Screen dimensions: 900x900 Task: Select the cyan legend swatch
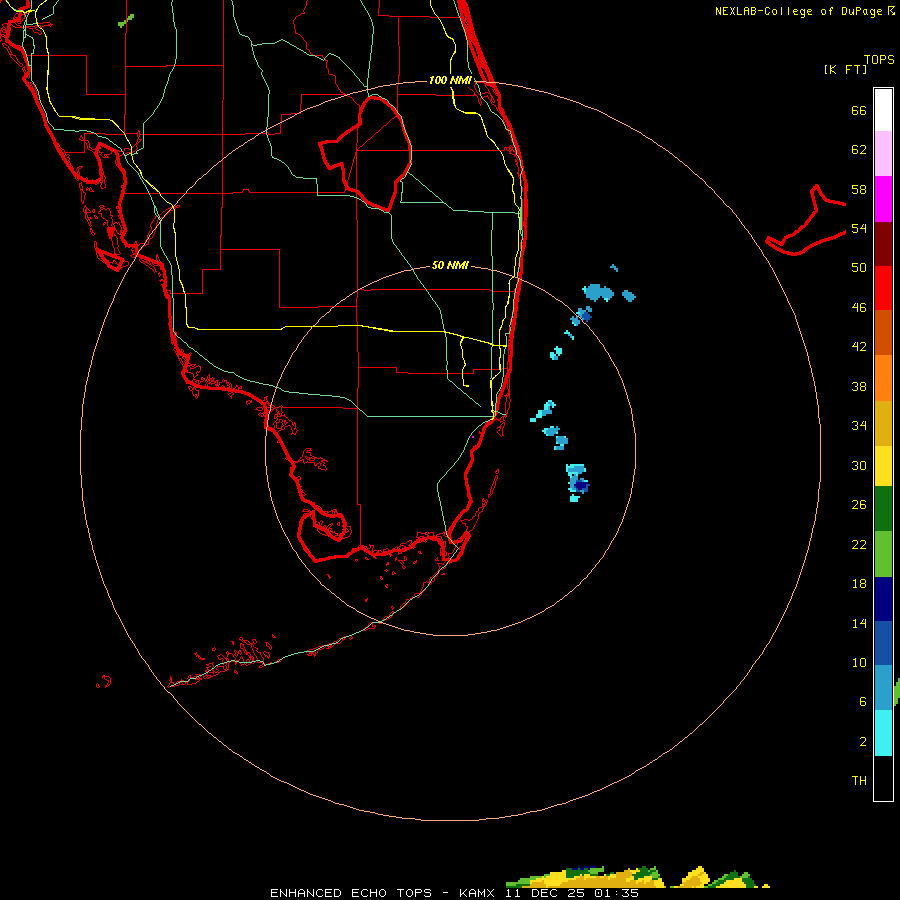(x=883, y=733)
